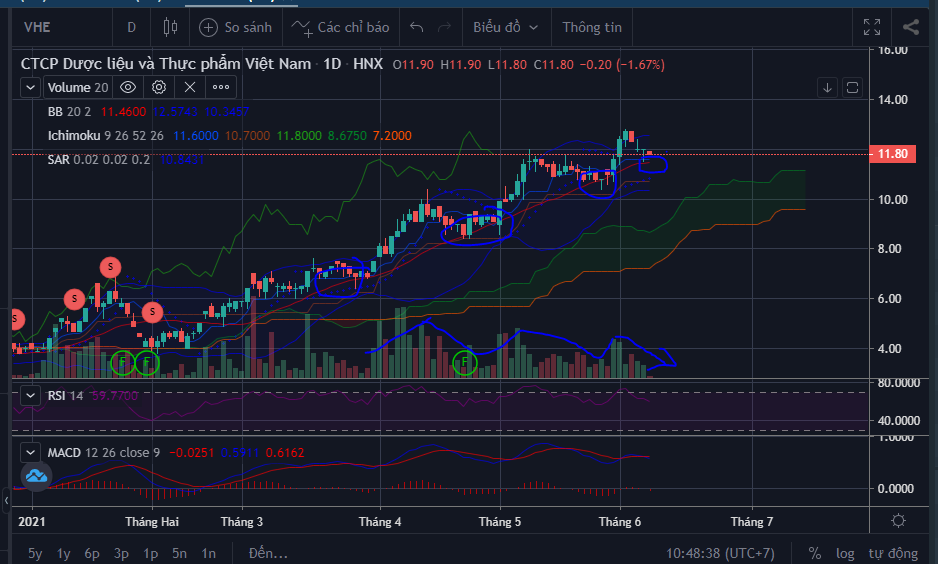Remove the Volume indicator with X

(188, 87)
